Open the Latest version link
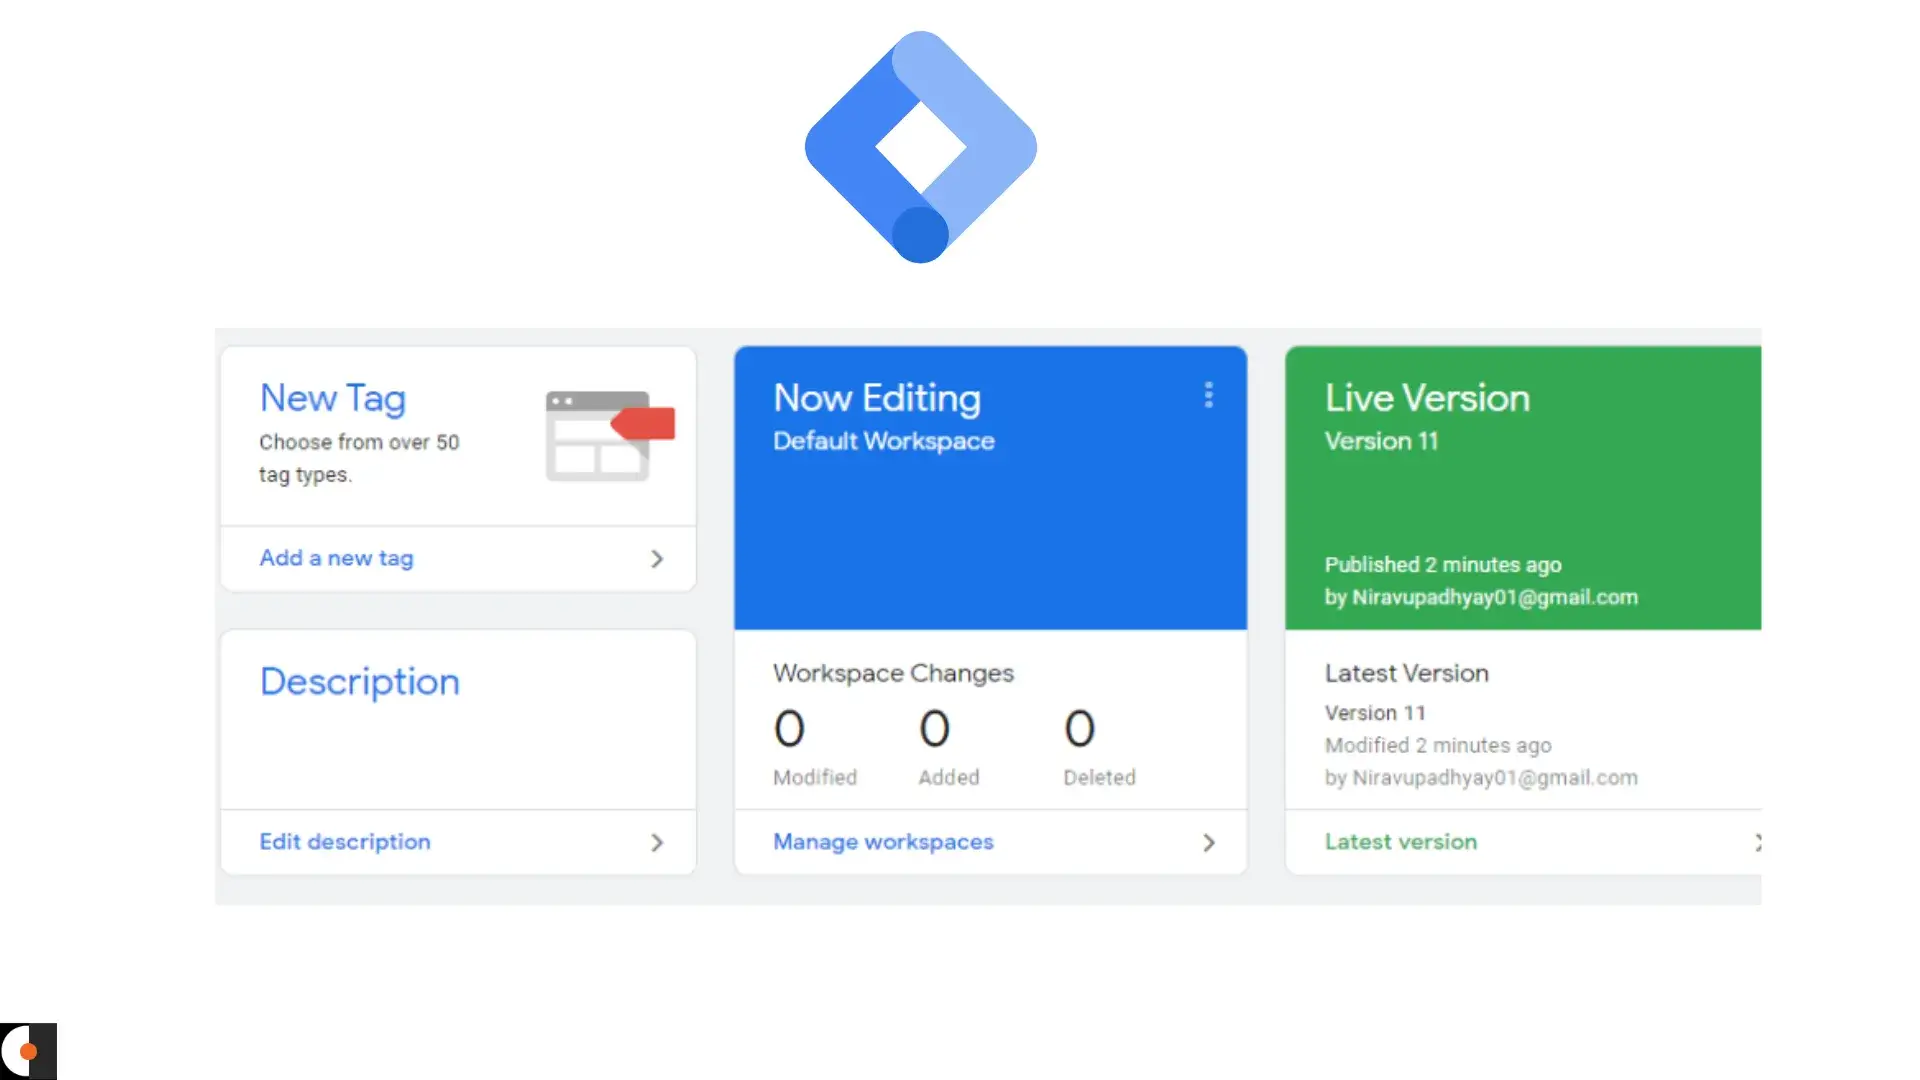 point(1400,842)
